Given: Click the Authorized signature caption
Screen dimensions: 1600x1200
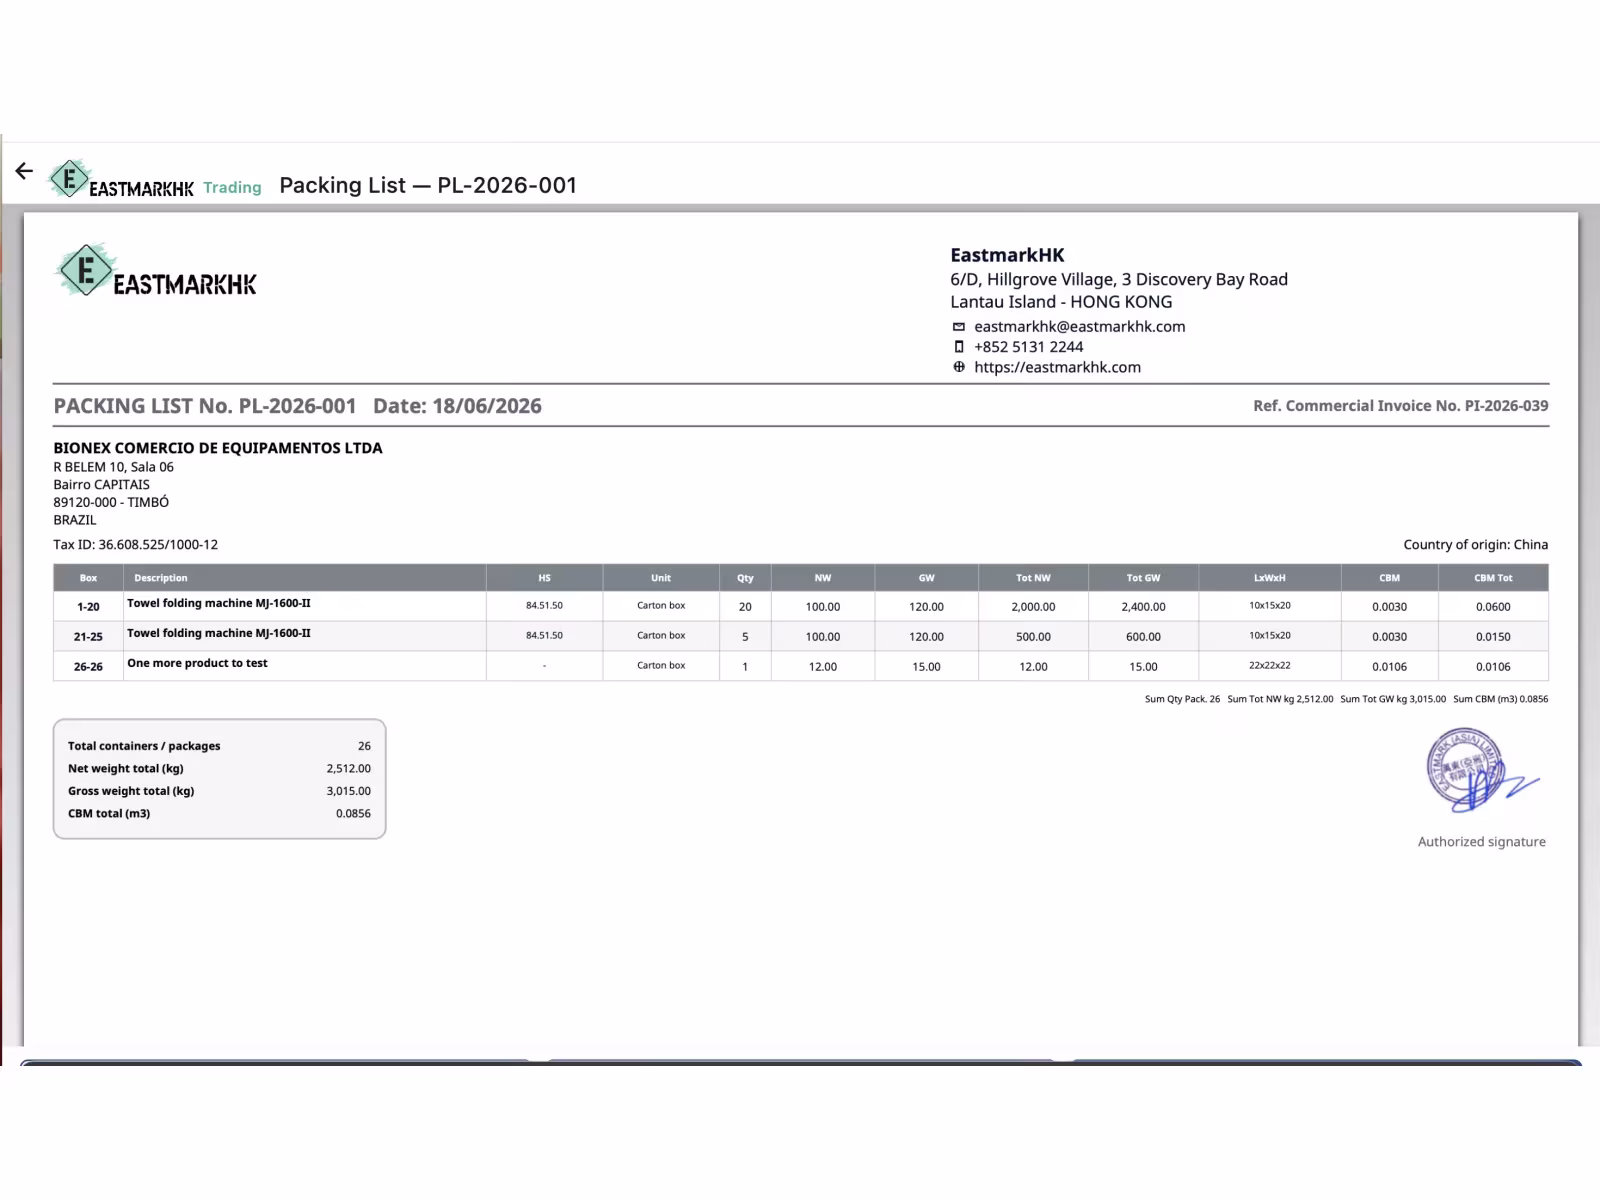Looking at the screenshot, I should [x=1481, y=842].
